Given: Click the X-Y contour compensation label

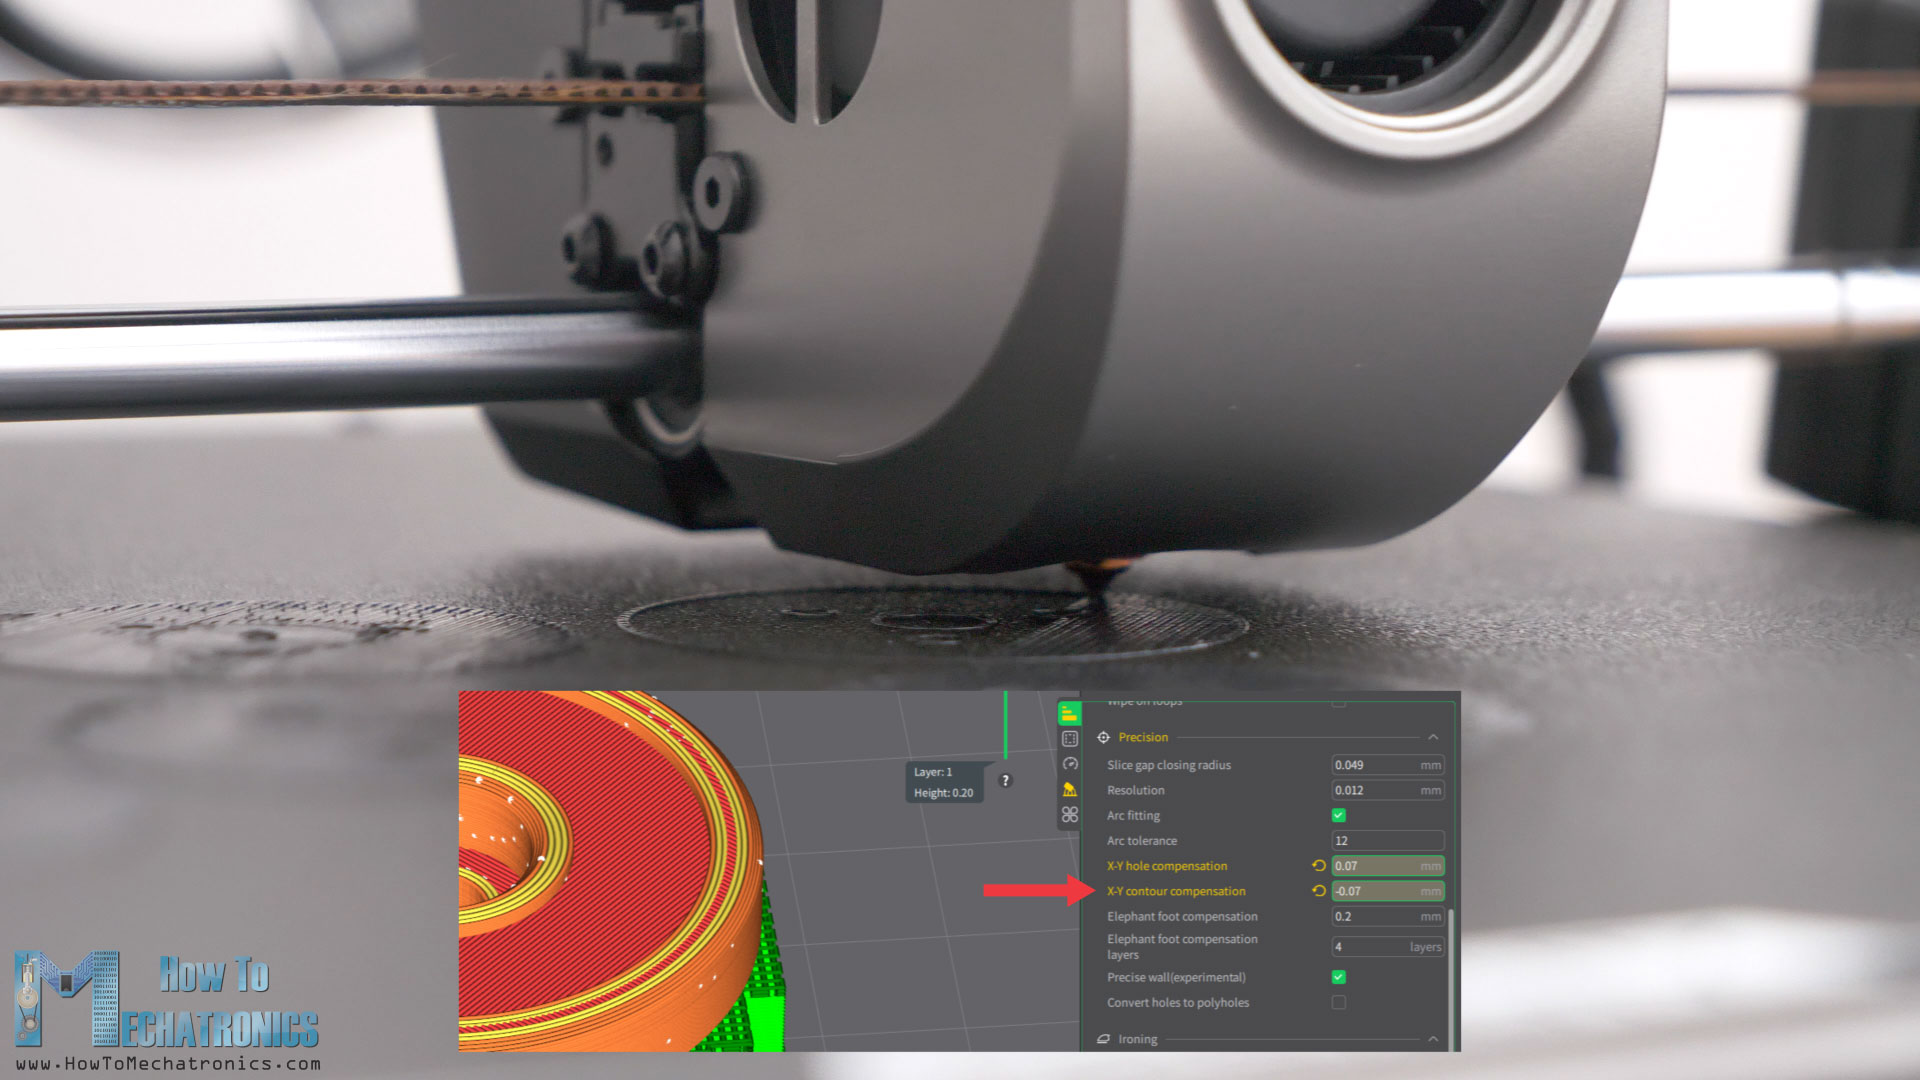Looking at the screenshot, I should [x=1176, y=891].
